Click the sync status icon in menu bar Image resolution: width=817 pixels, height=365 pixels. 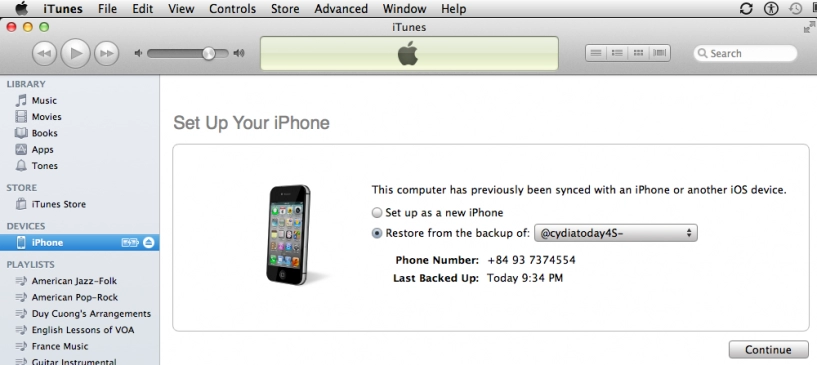coord(746,9)
